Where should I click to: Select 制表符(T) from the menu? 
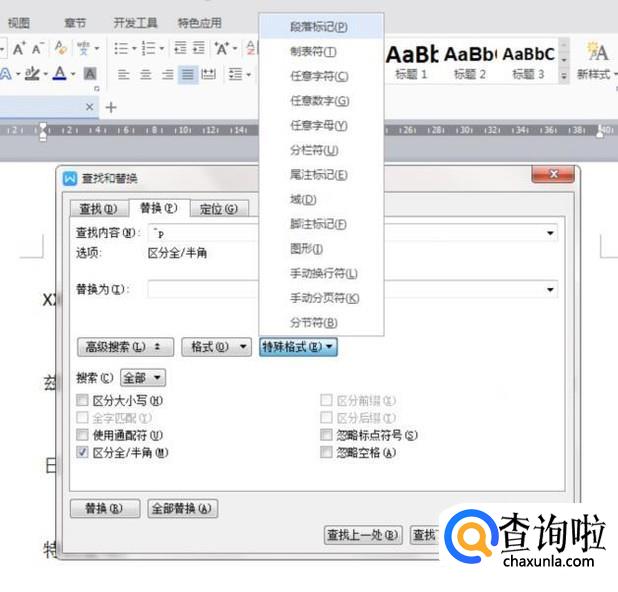tap(321, 52)
